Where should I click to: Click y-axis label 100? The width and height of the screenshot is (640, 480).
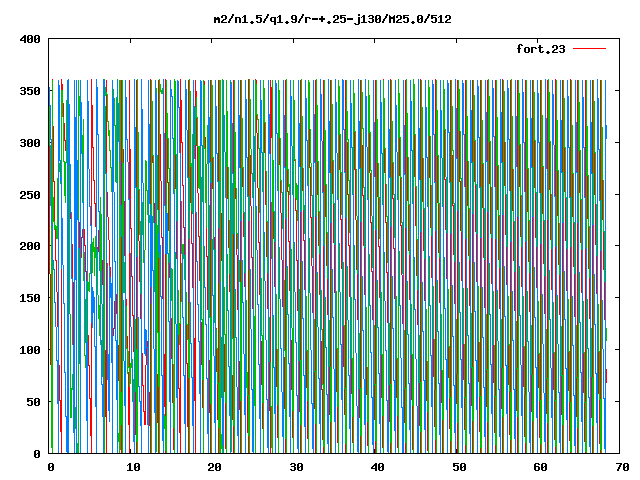(x=30, y=350)
